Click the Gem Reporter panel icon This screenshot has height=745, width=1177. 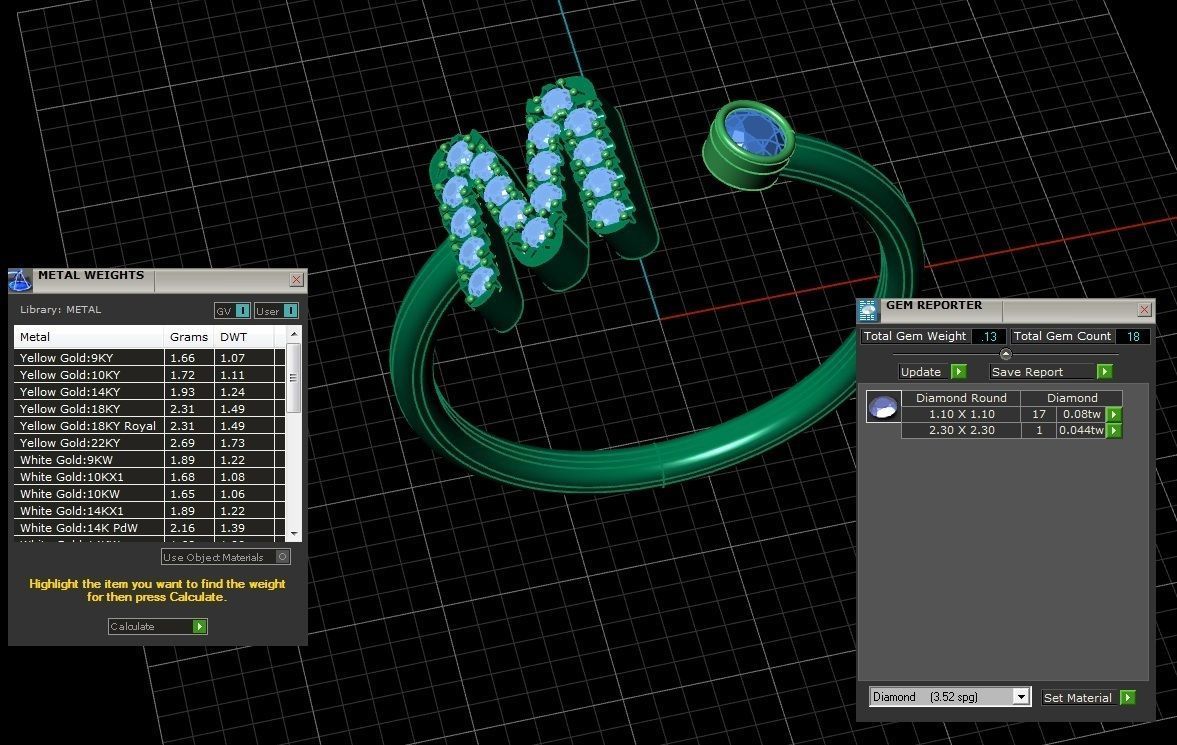[x=868, y=310]
